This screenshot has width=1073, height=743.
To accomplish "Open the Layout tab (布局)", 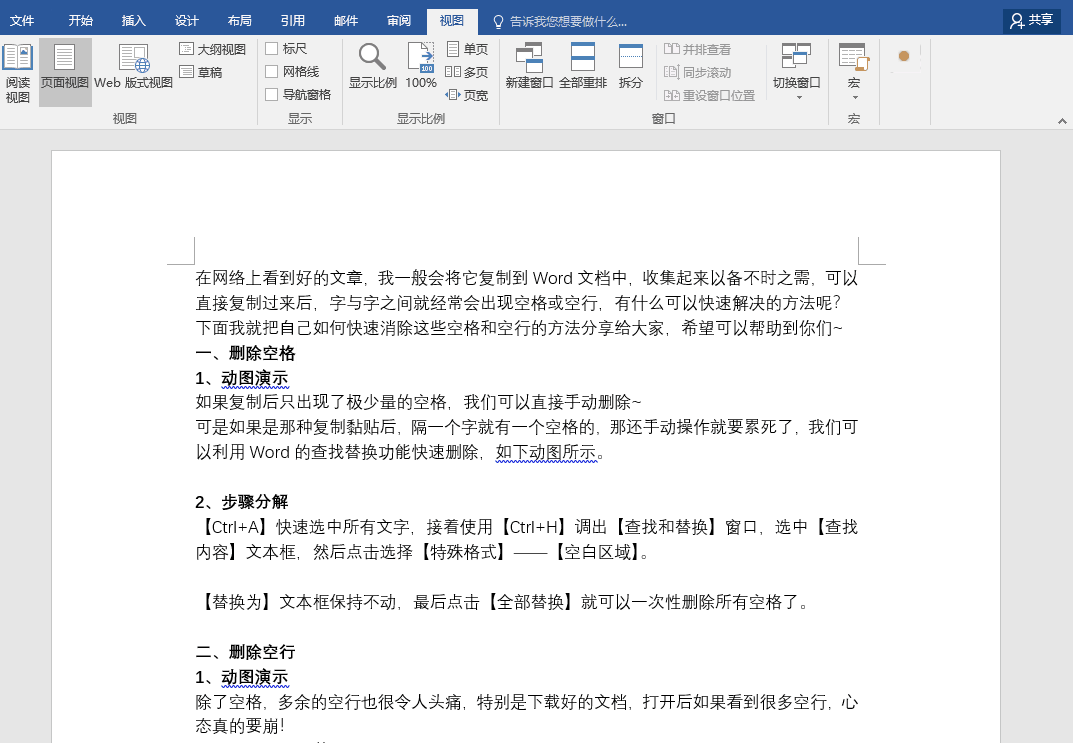I will click(240, 21).
